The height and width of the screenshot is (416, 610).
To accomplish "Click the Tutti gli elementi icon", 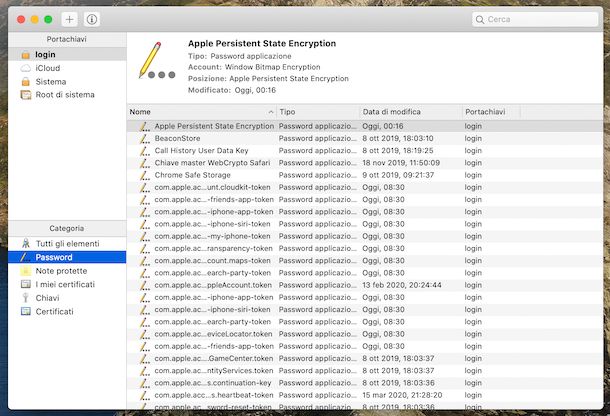I will coord(26,244).
